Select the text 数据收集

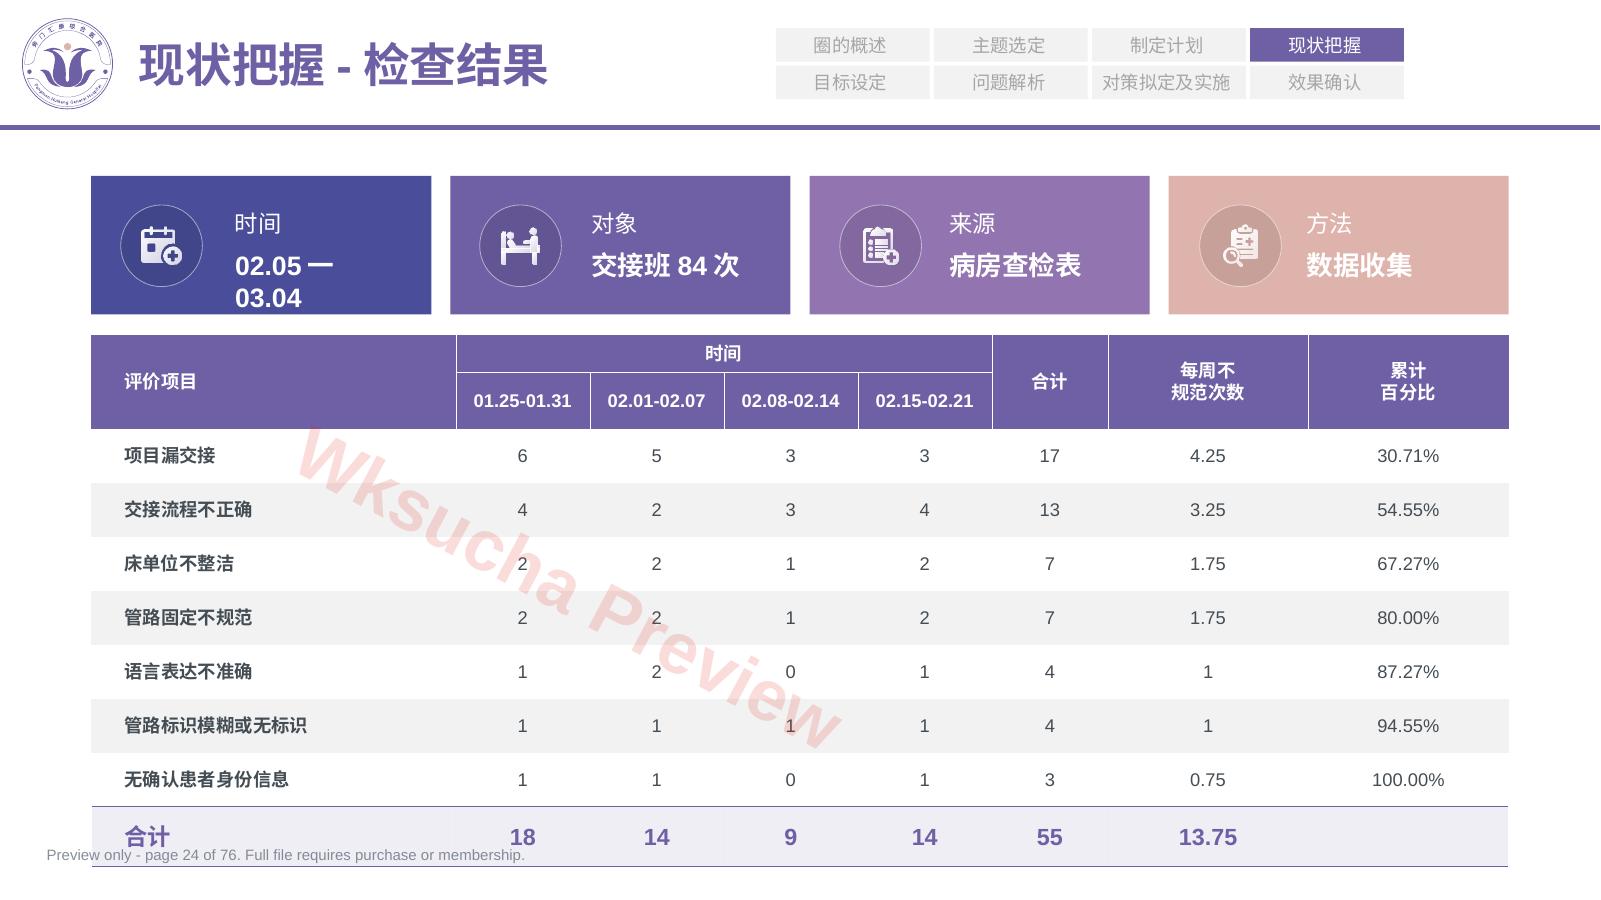1359,266
